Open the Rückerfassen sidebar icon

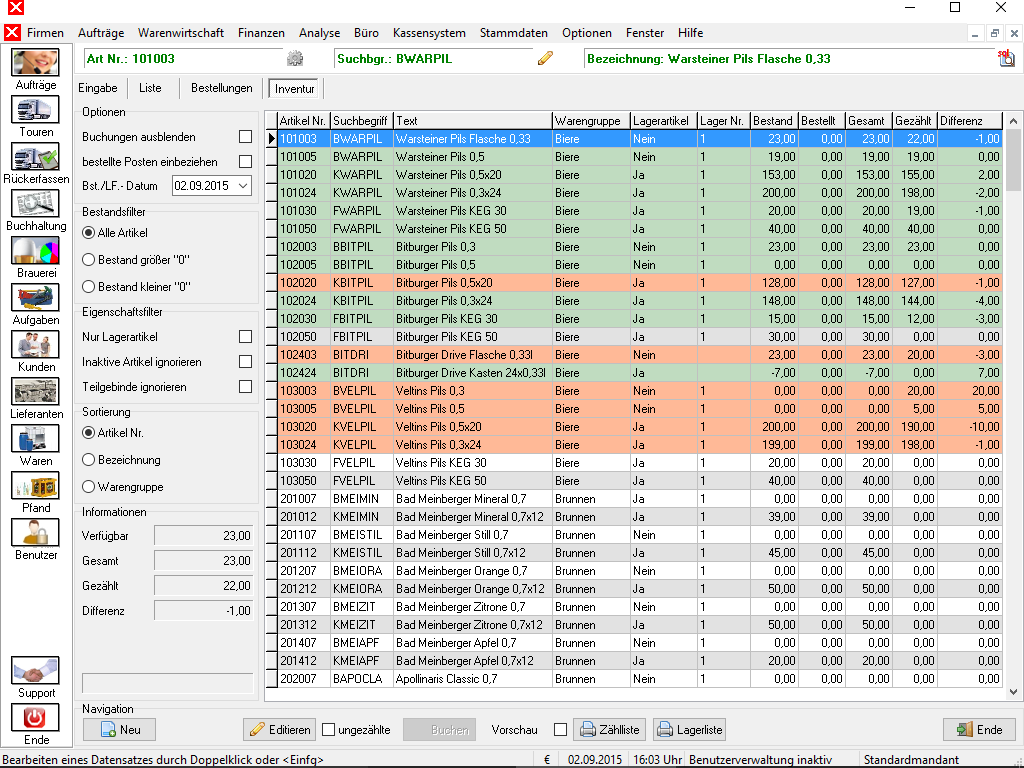(35, 157)
